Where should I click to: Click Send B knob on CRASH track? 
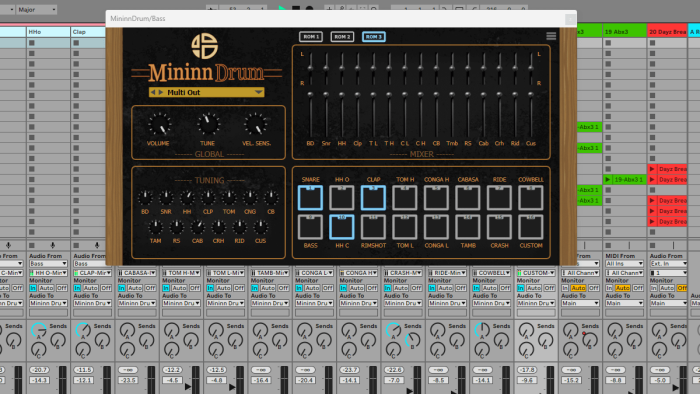(x=413, y=340)
